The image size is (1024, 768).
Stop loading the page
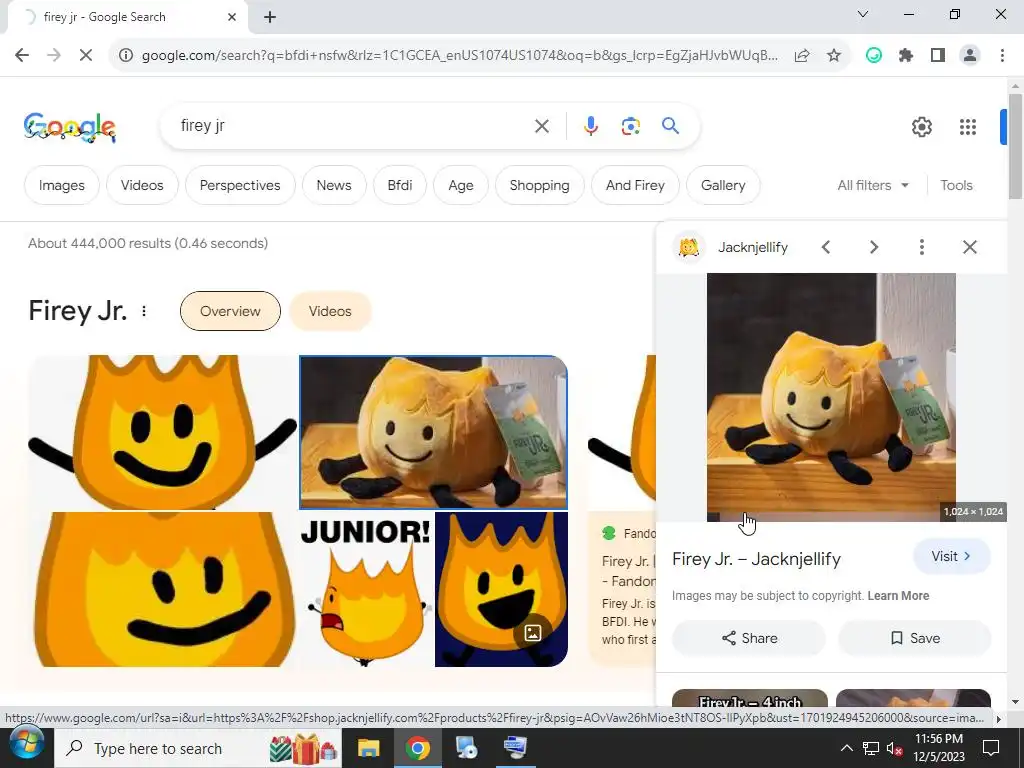(x=86, y=56)
